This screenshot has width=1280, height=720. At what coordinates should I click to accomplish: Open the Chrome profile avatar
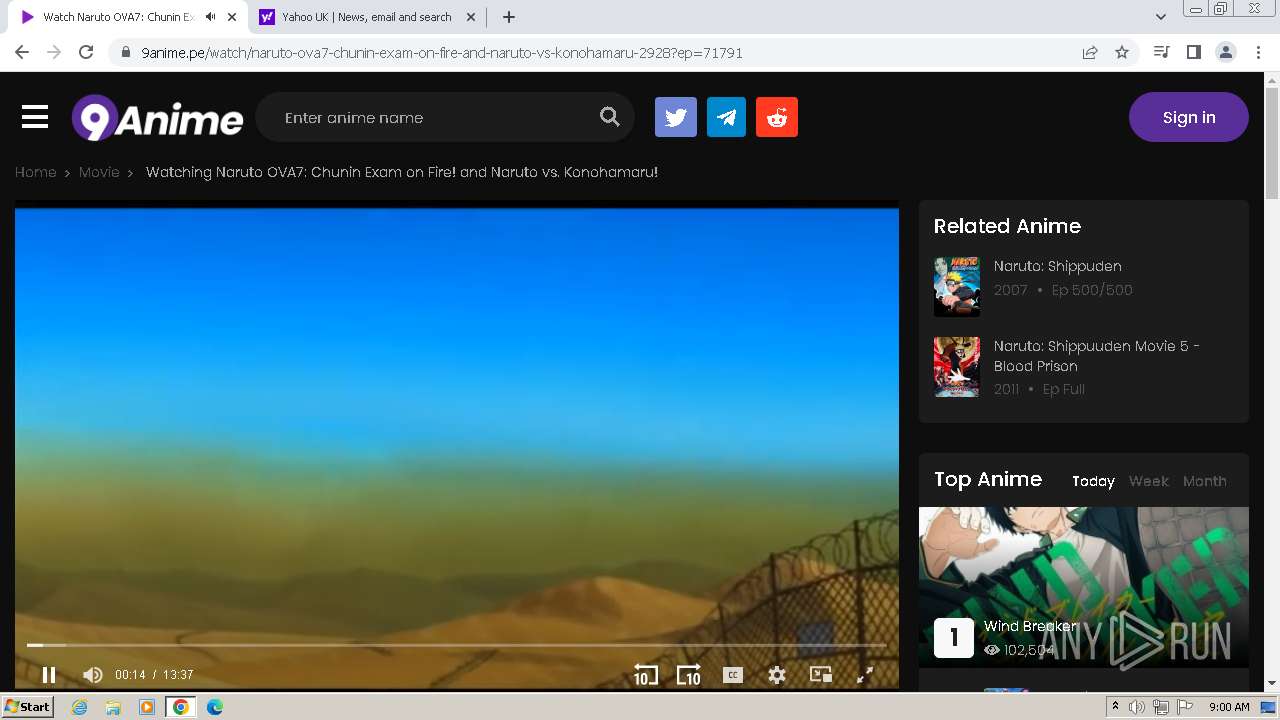tap(1226, 53)
